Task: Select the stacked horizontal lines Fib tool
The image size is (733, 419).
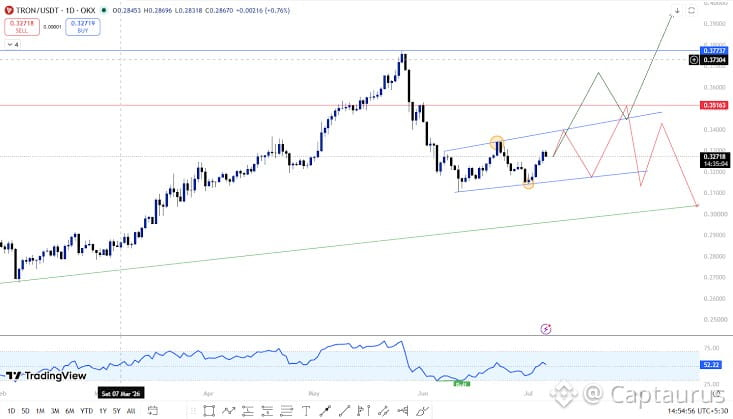Action: tap(287, 411)
